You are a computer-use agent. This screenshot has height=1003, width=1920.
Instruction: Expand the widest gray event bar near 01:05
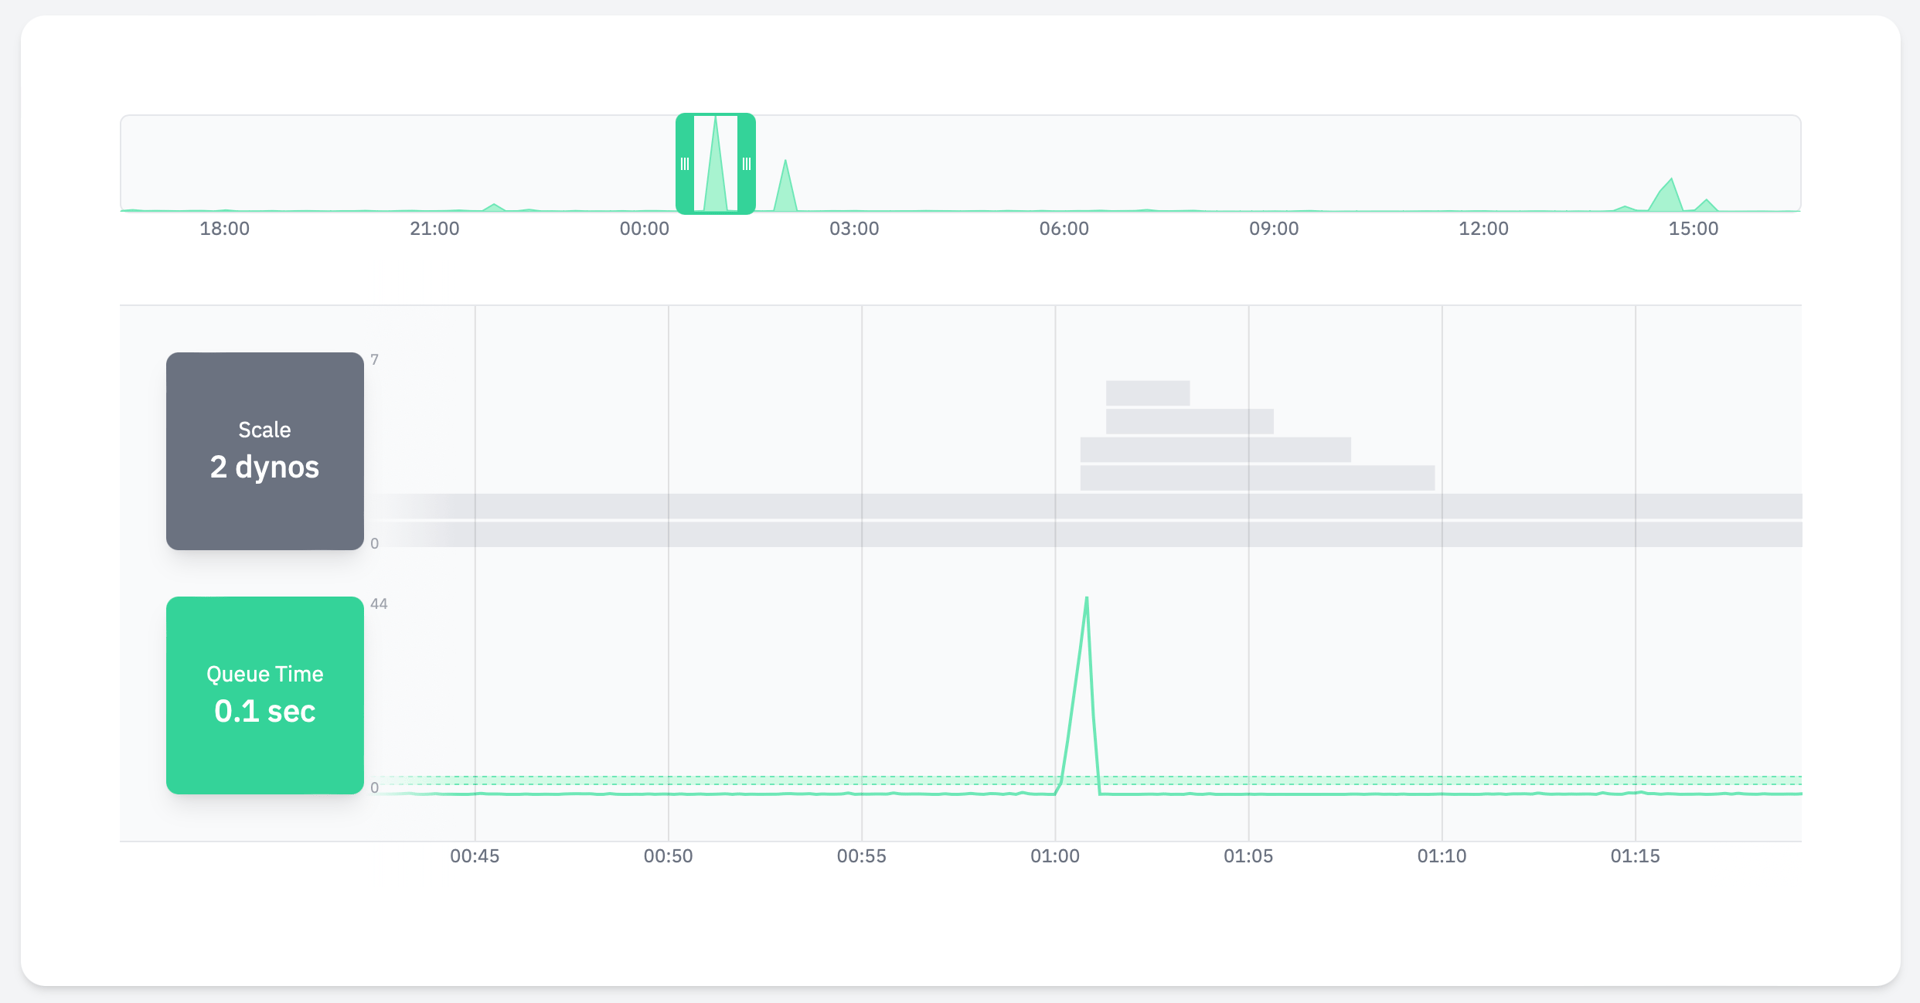[1256, 478]
